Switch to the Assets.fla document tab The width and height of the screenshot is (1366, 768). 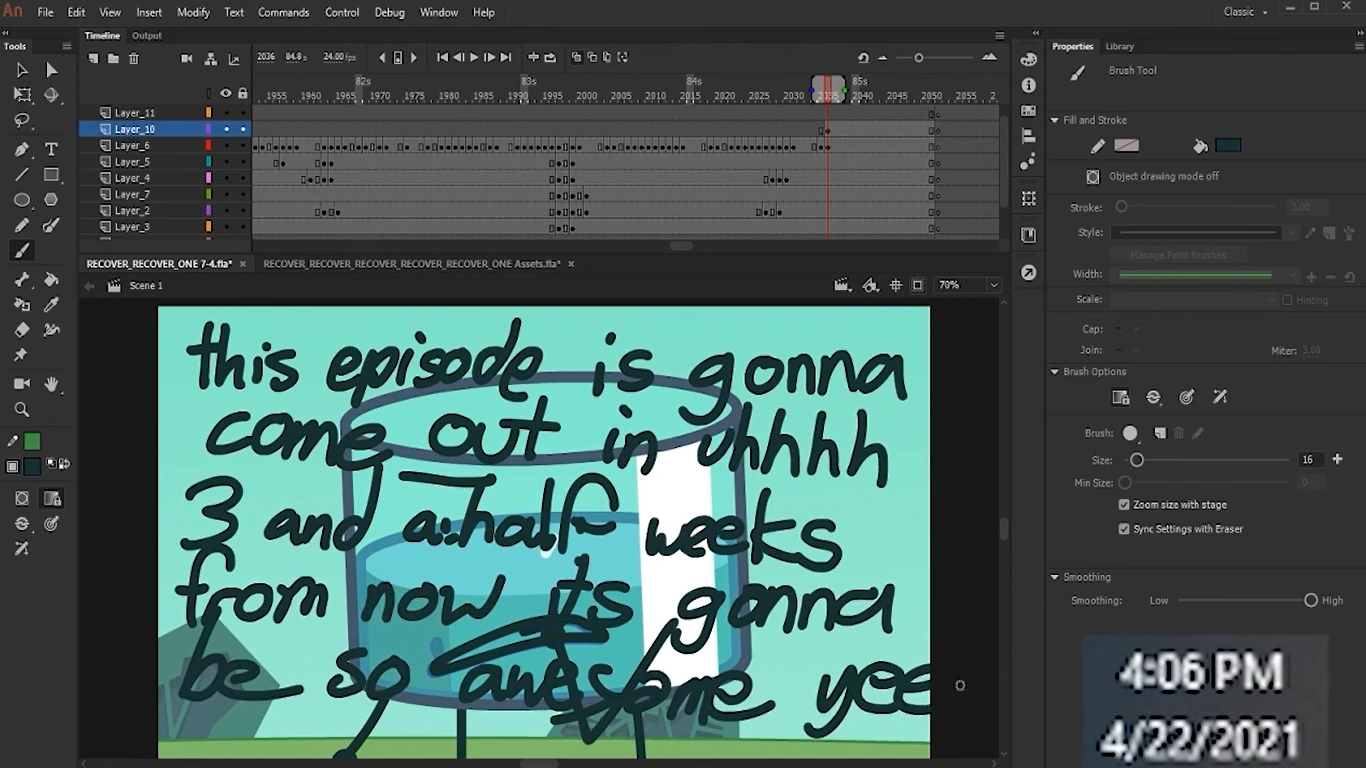[412, 264]
